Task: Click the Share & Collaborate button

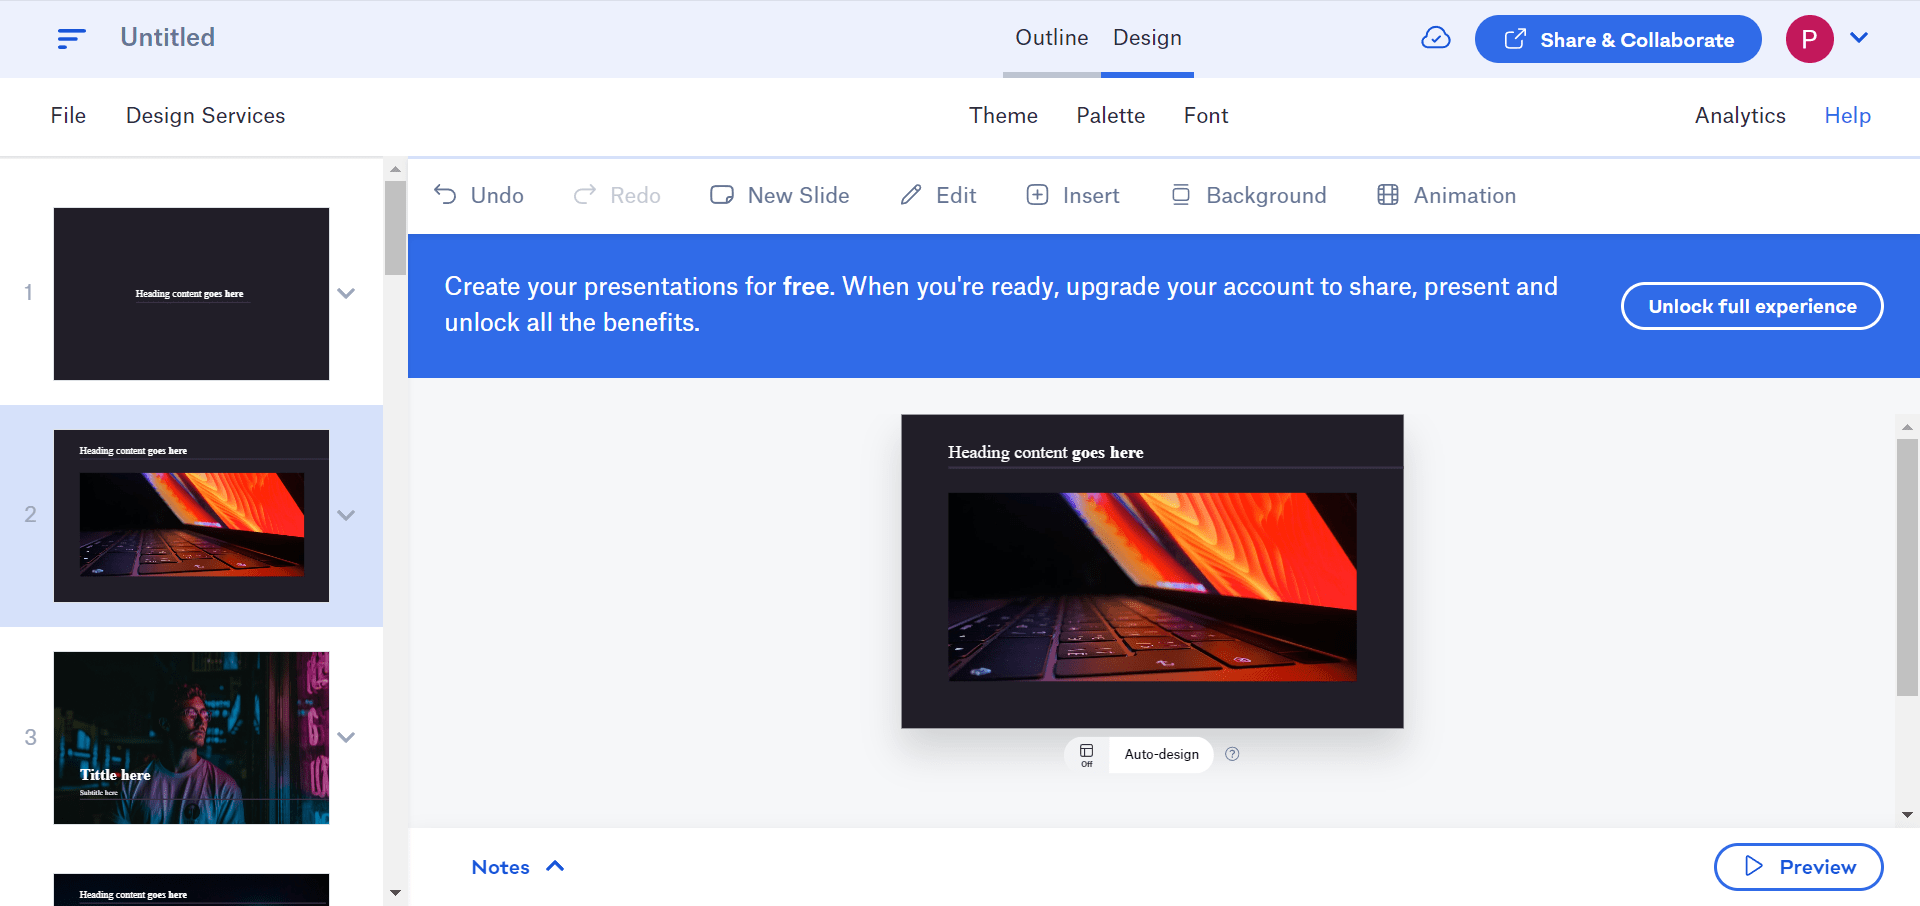Action: click(1617, 39)
